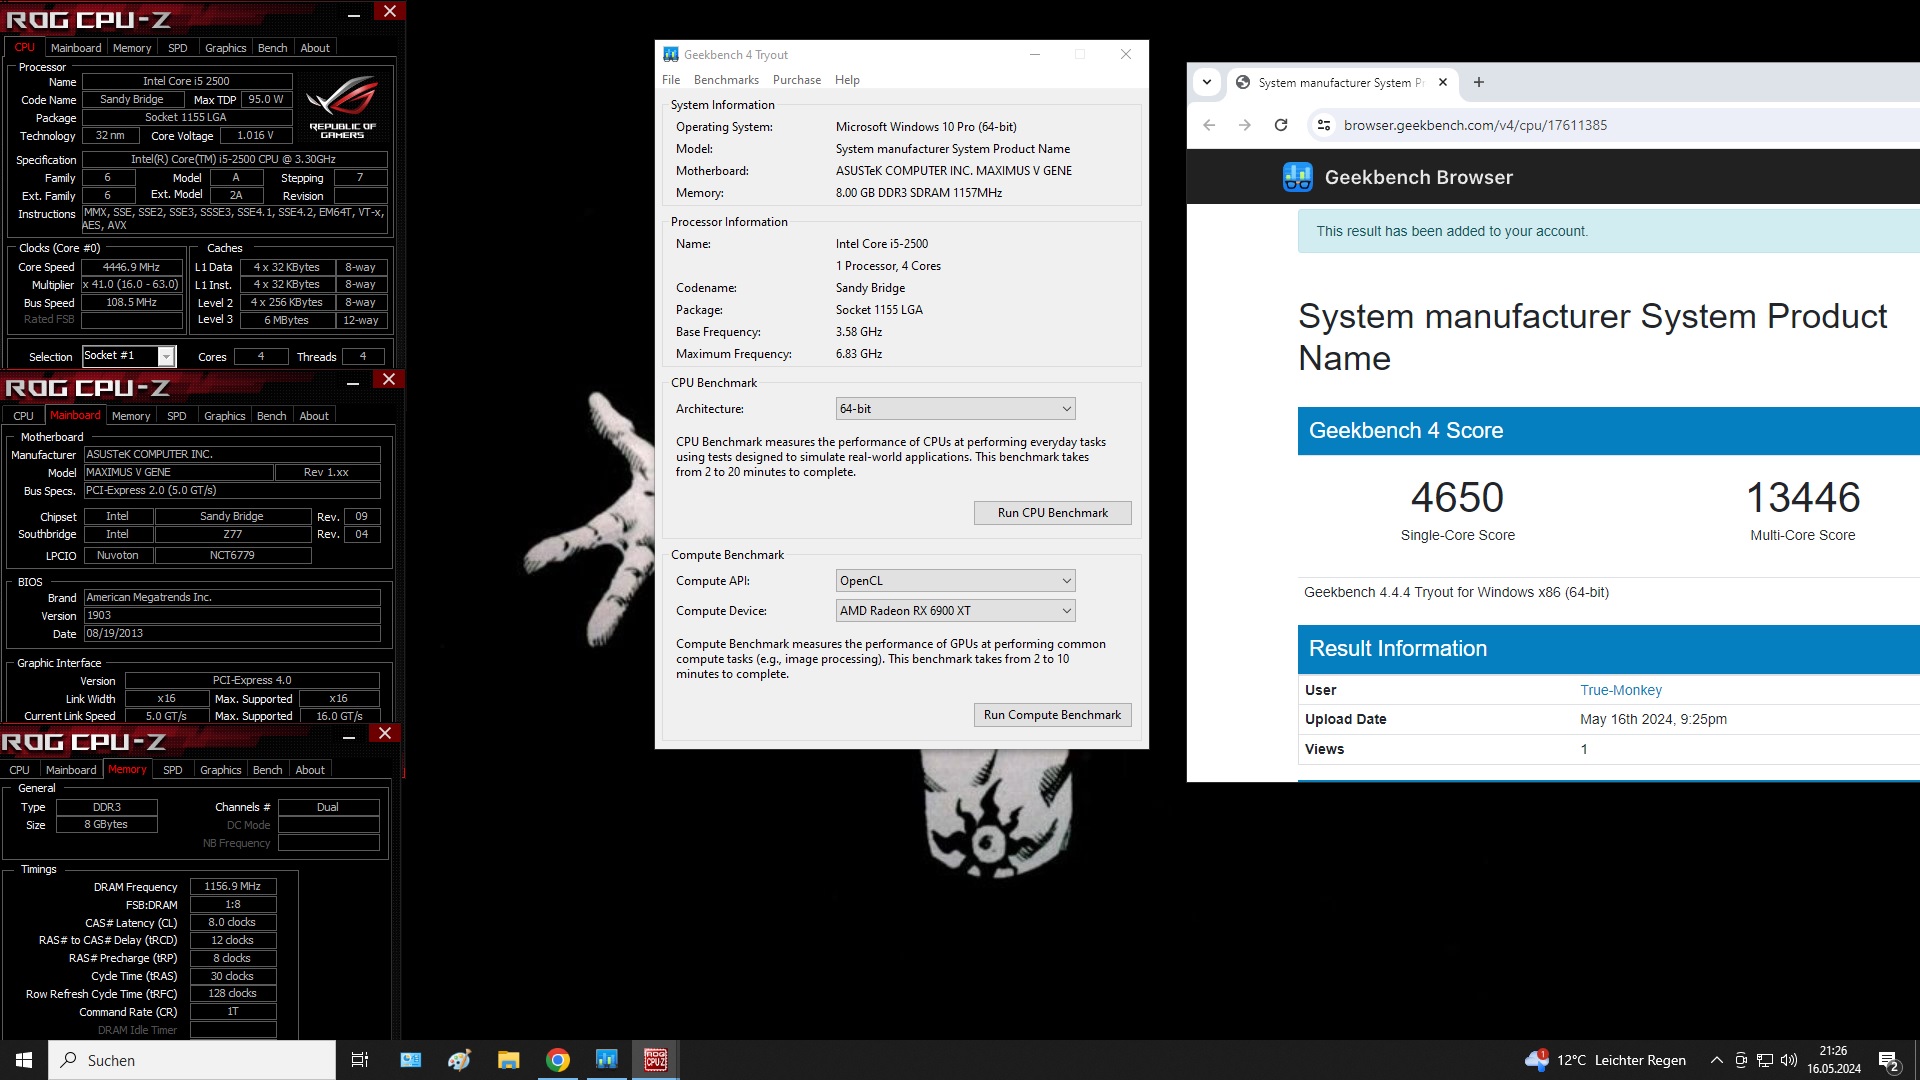
Task: Switch to Google Chrome taskbar icon
Action: pyautogui.click(x=558, y=1060)
